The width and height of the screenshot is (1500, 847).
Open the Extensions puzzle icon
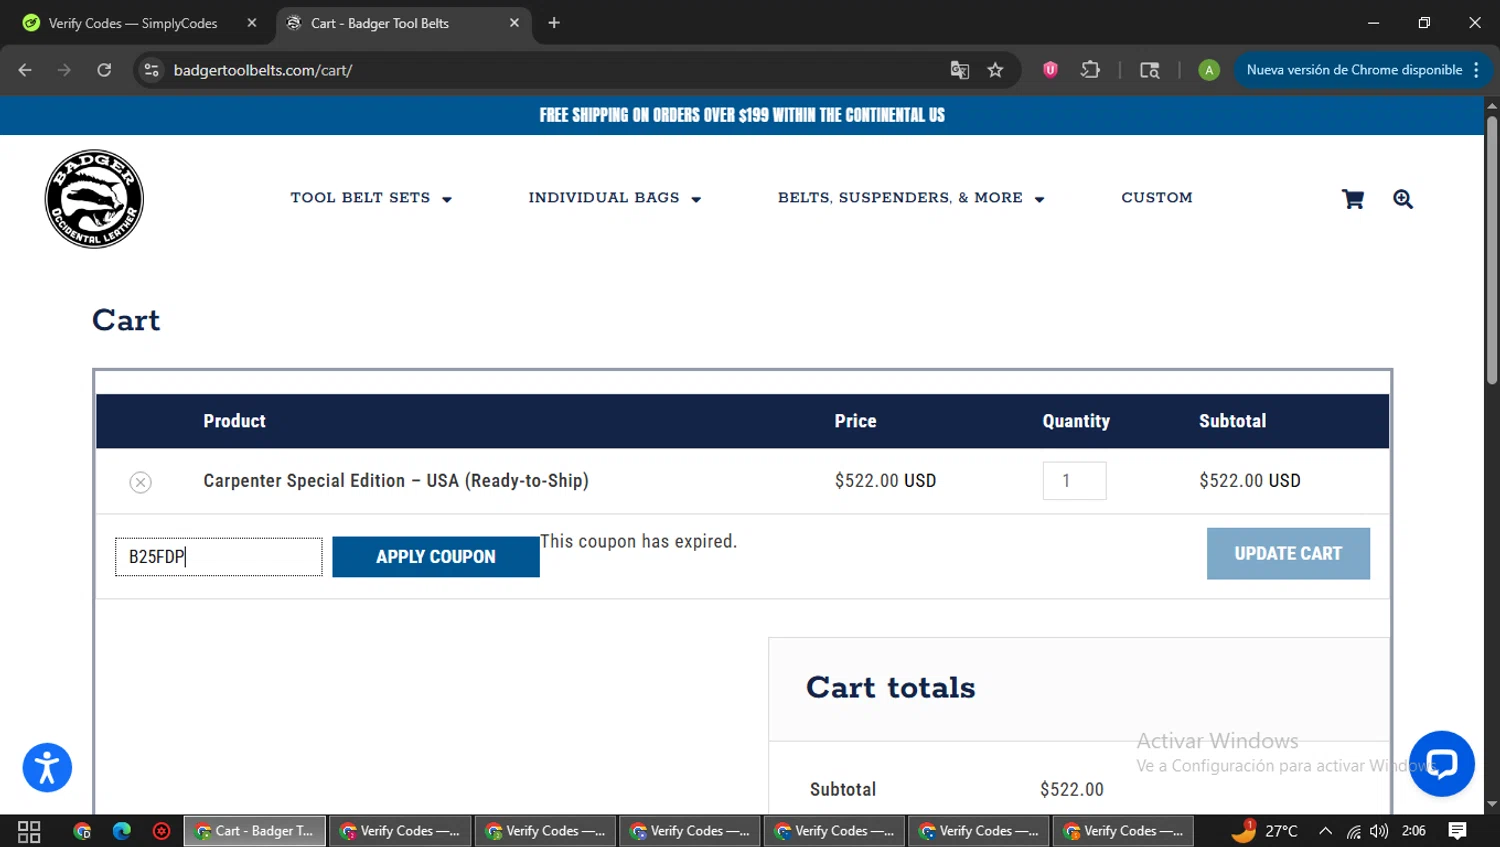(x=1090, y=70)
